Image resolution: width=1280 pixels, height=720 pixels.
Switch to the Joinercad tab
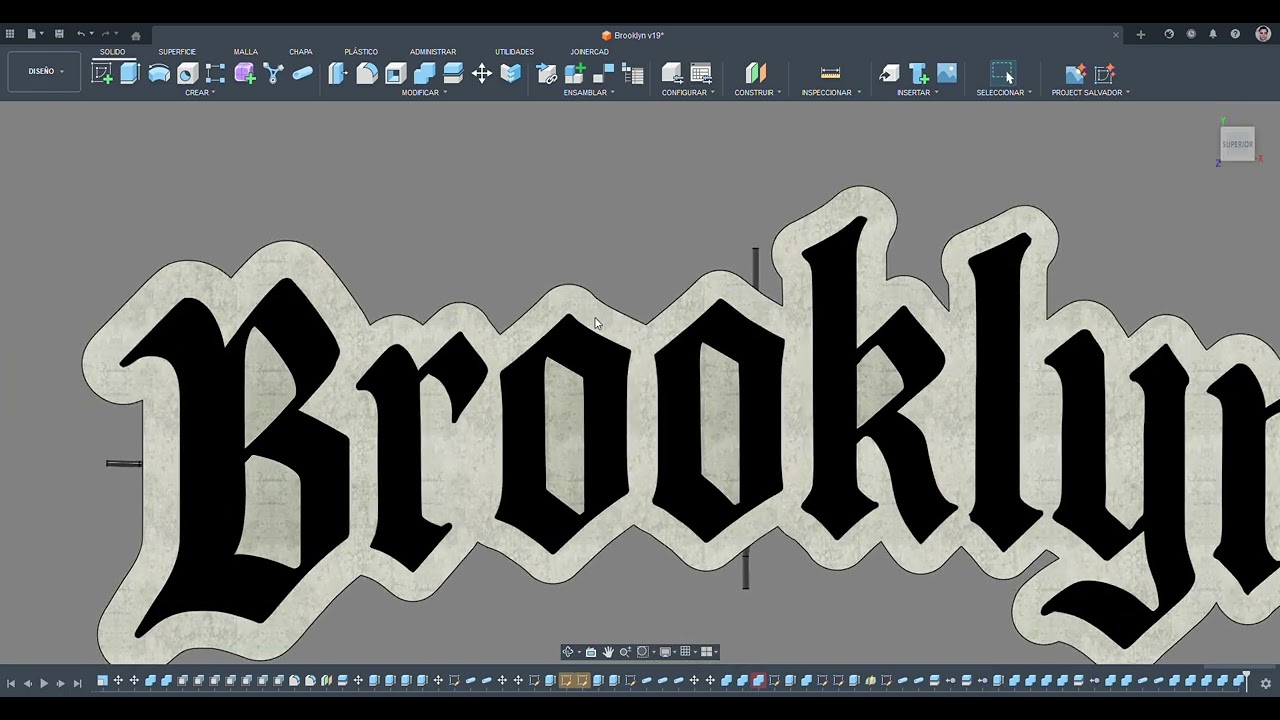tap(589, 52)
